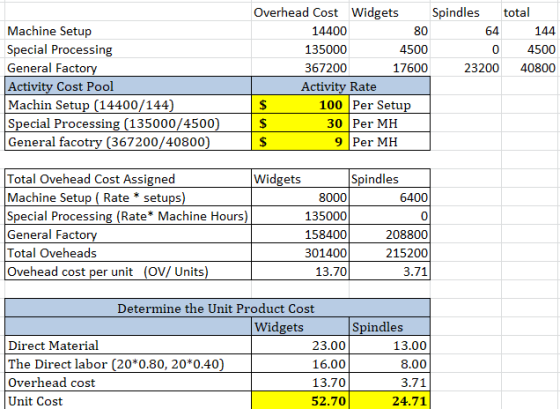Screen dimensions: 560x409
Task: Select the "Activity Cost Pool" header cell
Action: click(x=128, y=86)
